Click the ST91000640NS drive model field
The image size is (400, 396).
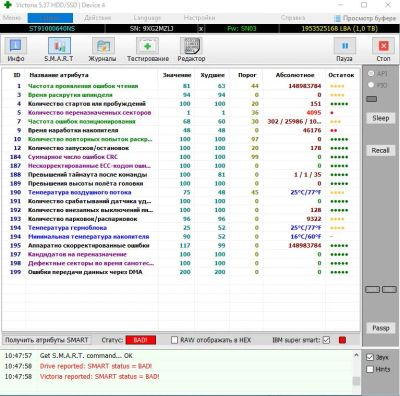click(52, 29)
